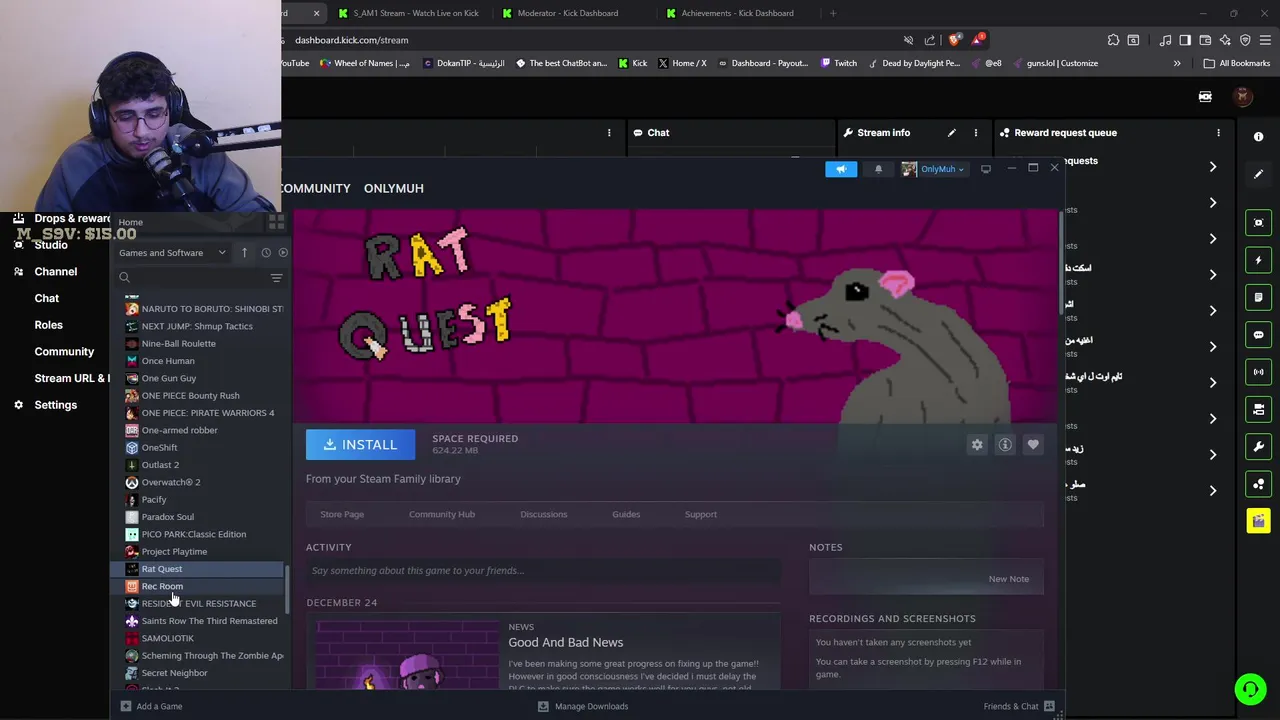Open Reward request queue options menu
Image resolution: width=1280 pixels, height=720 pixels.
coord(1218,133)
